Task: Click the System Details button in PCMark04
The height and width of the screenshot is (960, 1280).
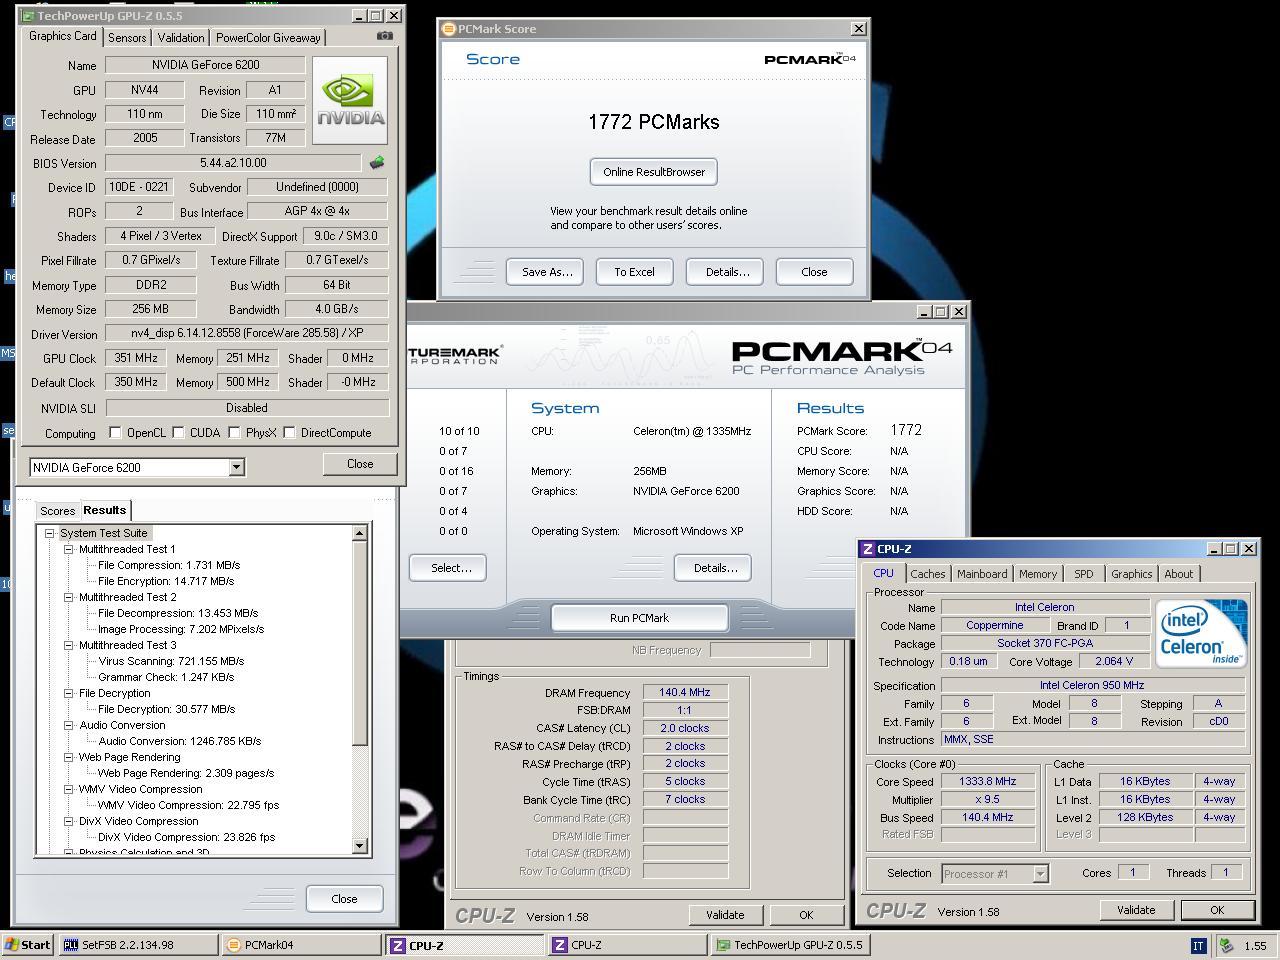Action: [715, 568]
